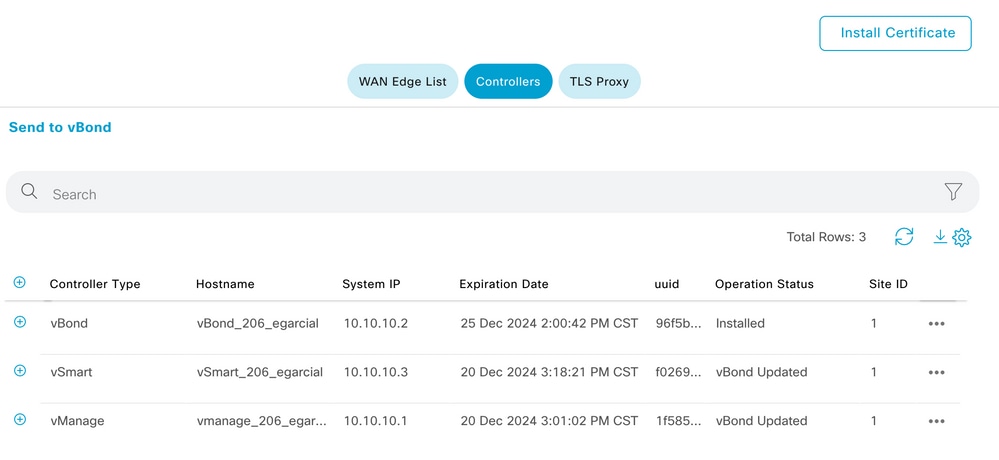The height and width of the screenshot is (460, 999).
Task: Sort by Controller Type column header
Action: click(95, 284)
